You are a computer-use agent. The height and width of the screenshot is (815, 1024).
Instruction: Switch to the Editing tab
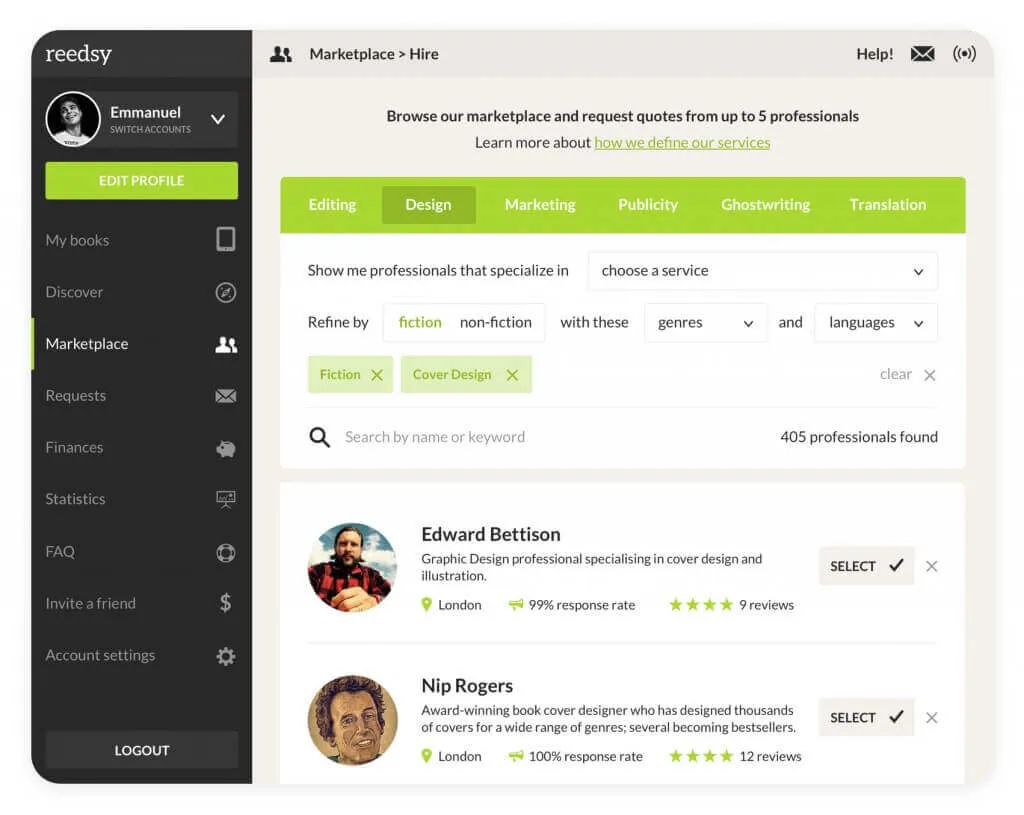point(332,205)
